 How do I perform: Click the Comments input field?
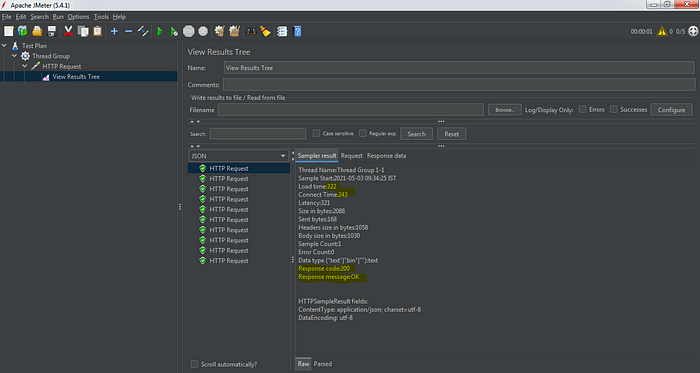click(x=459, y=85)
